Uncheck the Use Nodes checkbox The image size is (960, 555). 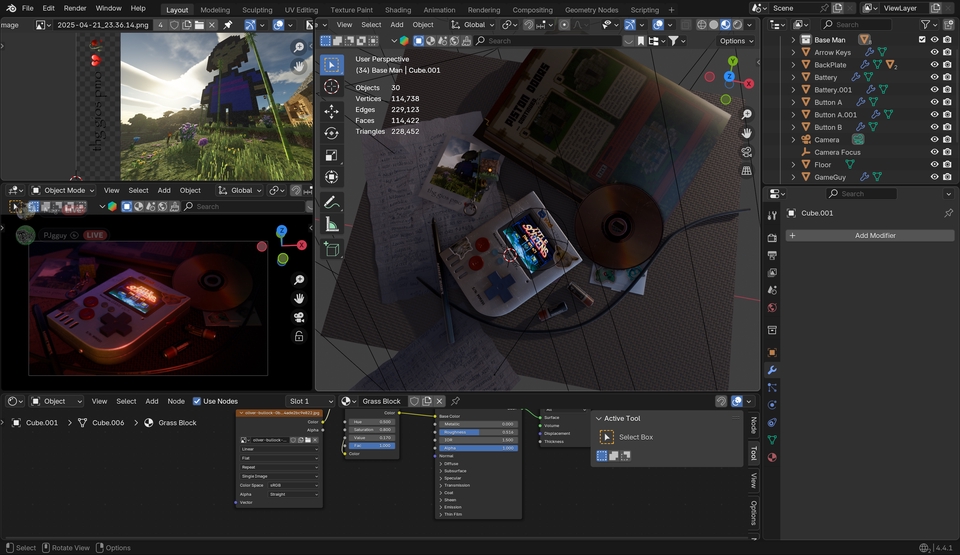click(x=197, y=401)
